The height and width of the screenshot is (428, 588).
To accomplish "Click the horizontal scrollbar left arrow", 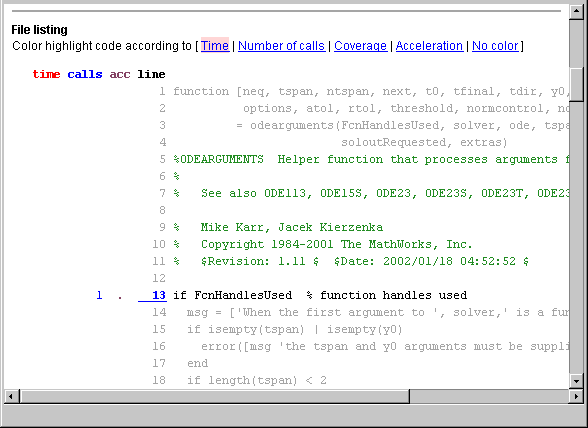I will (11, 396).
